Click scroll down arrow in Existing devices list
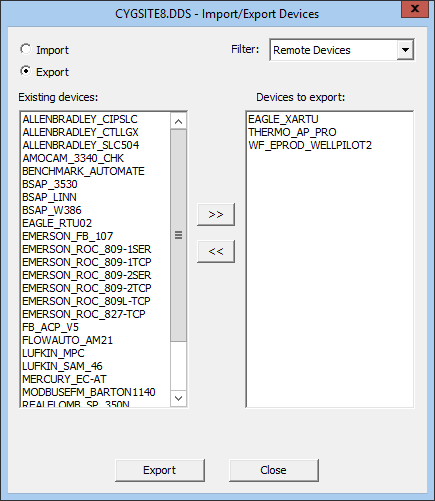 [178, 398]
